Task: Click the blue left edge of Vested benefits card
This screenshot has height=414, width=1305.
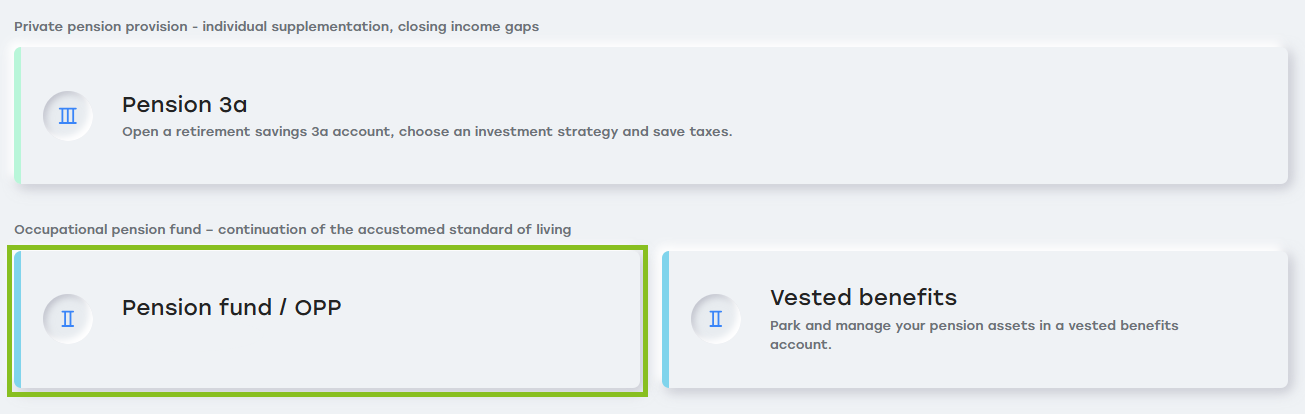Action: 665,319
